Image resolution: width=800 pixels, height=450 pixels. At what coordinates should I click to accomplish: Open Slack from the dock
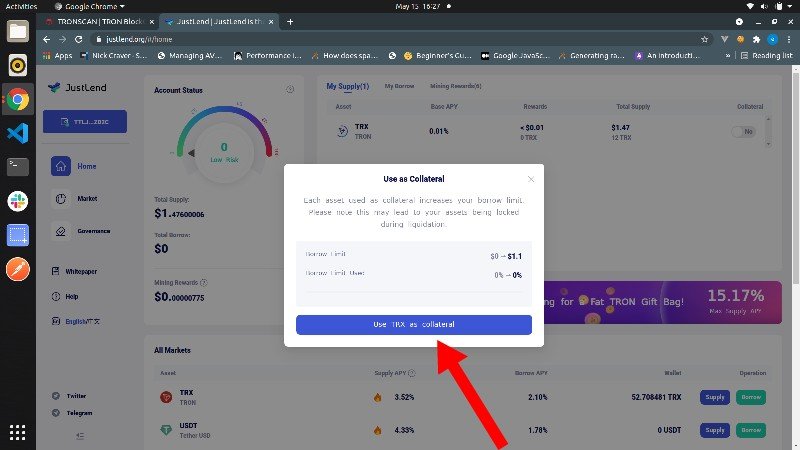tap(18, 201)
